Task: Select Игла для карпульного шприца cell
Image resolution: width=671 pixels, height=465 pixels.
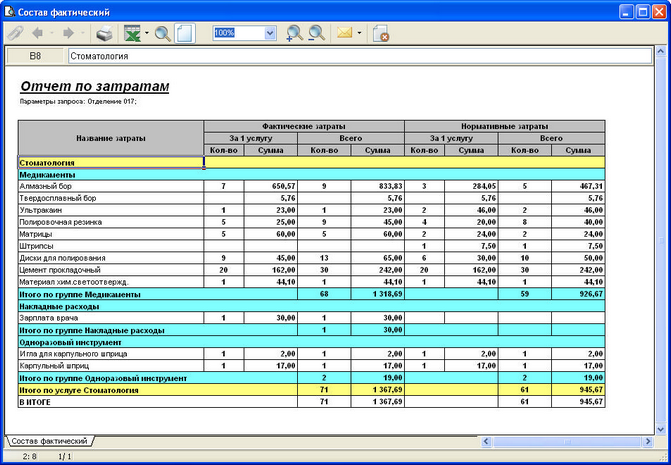Action: 110,354
